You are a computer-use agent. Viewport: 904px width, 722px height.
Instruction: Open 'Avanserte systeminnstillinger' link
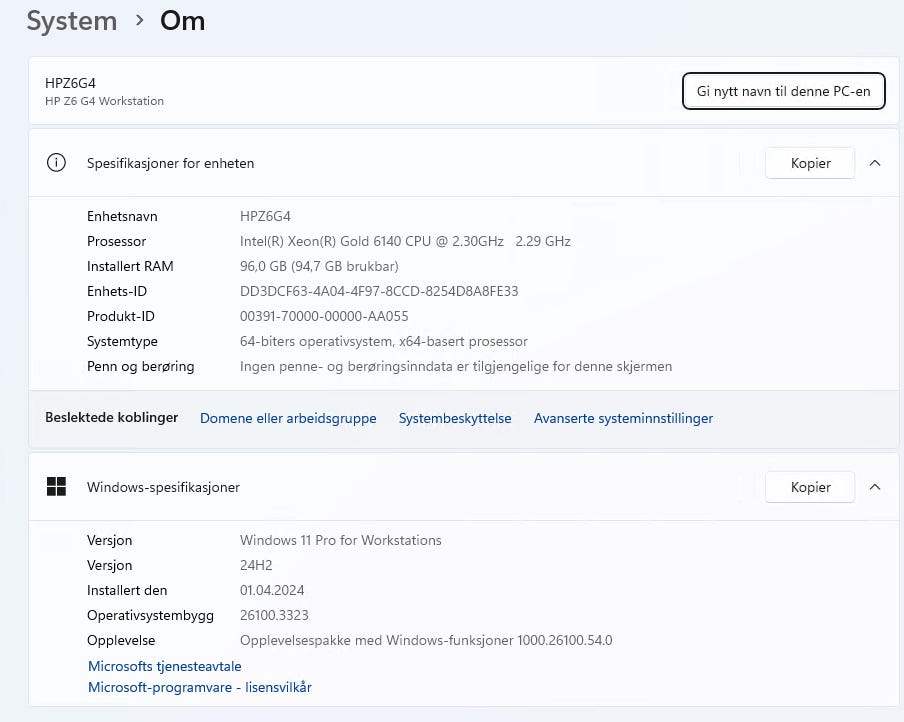coord(623,418)
